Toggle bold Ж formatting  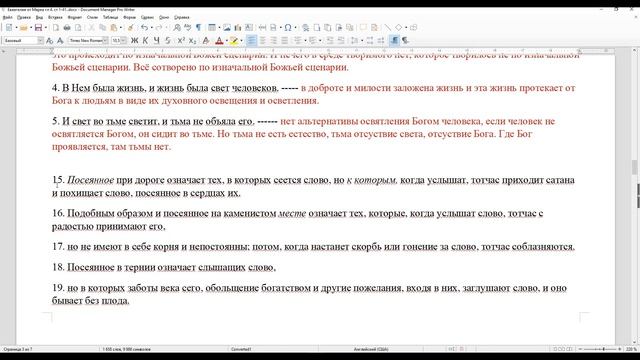[x=134, y=40]
